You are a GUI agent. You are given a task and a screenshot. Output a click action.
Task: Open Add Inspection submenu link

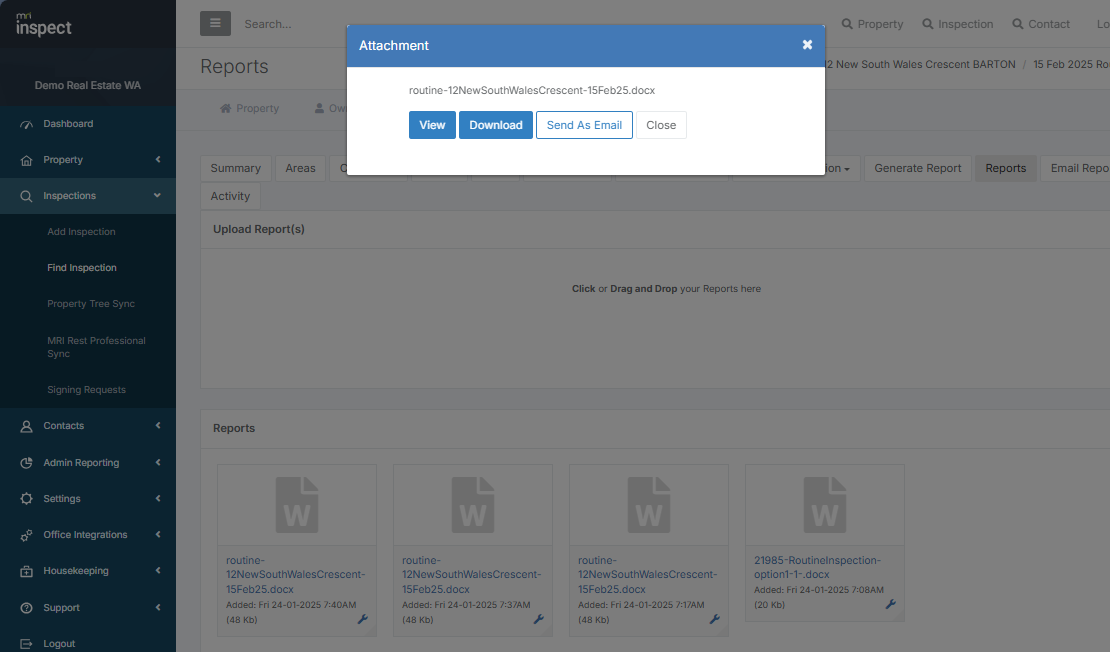[x=81, y=231]
